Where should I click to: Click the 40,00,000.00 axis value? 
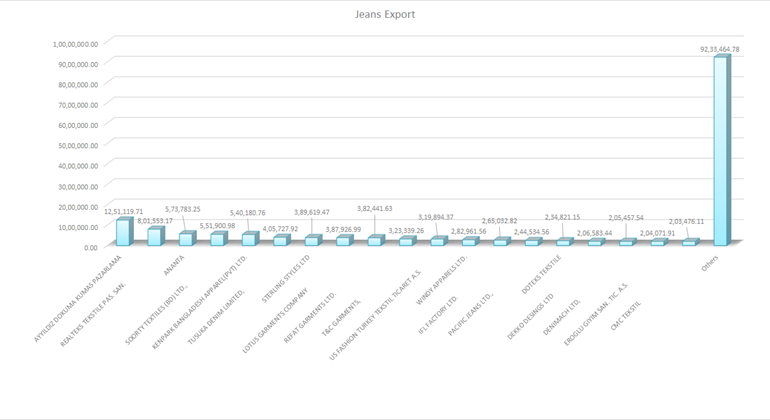tap(78, 166)
